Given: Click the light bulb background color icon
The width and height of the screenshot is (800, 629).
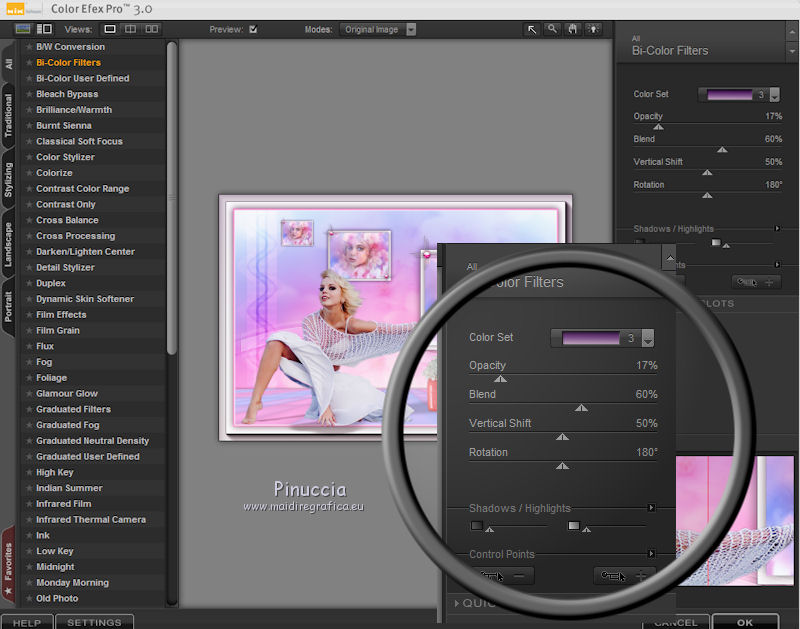Looking at the screenshot, I should pos(594,29).
